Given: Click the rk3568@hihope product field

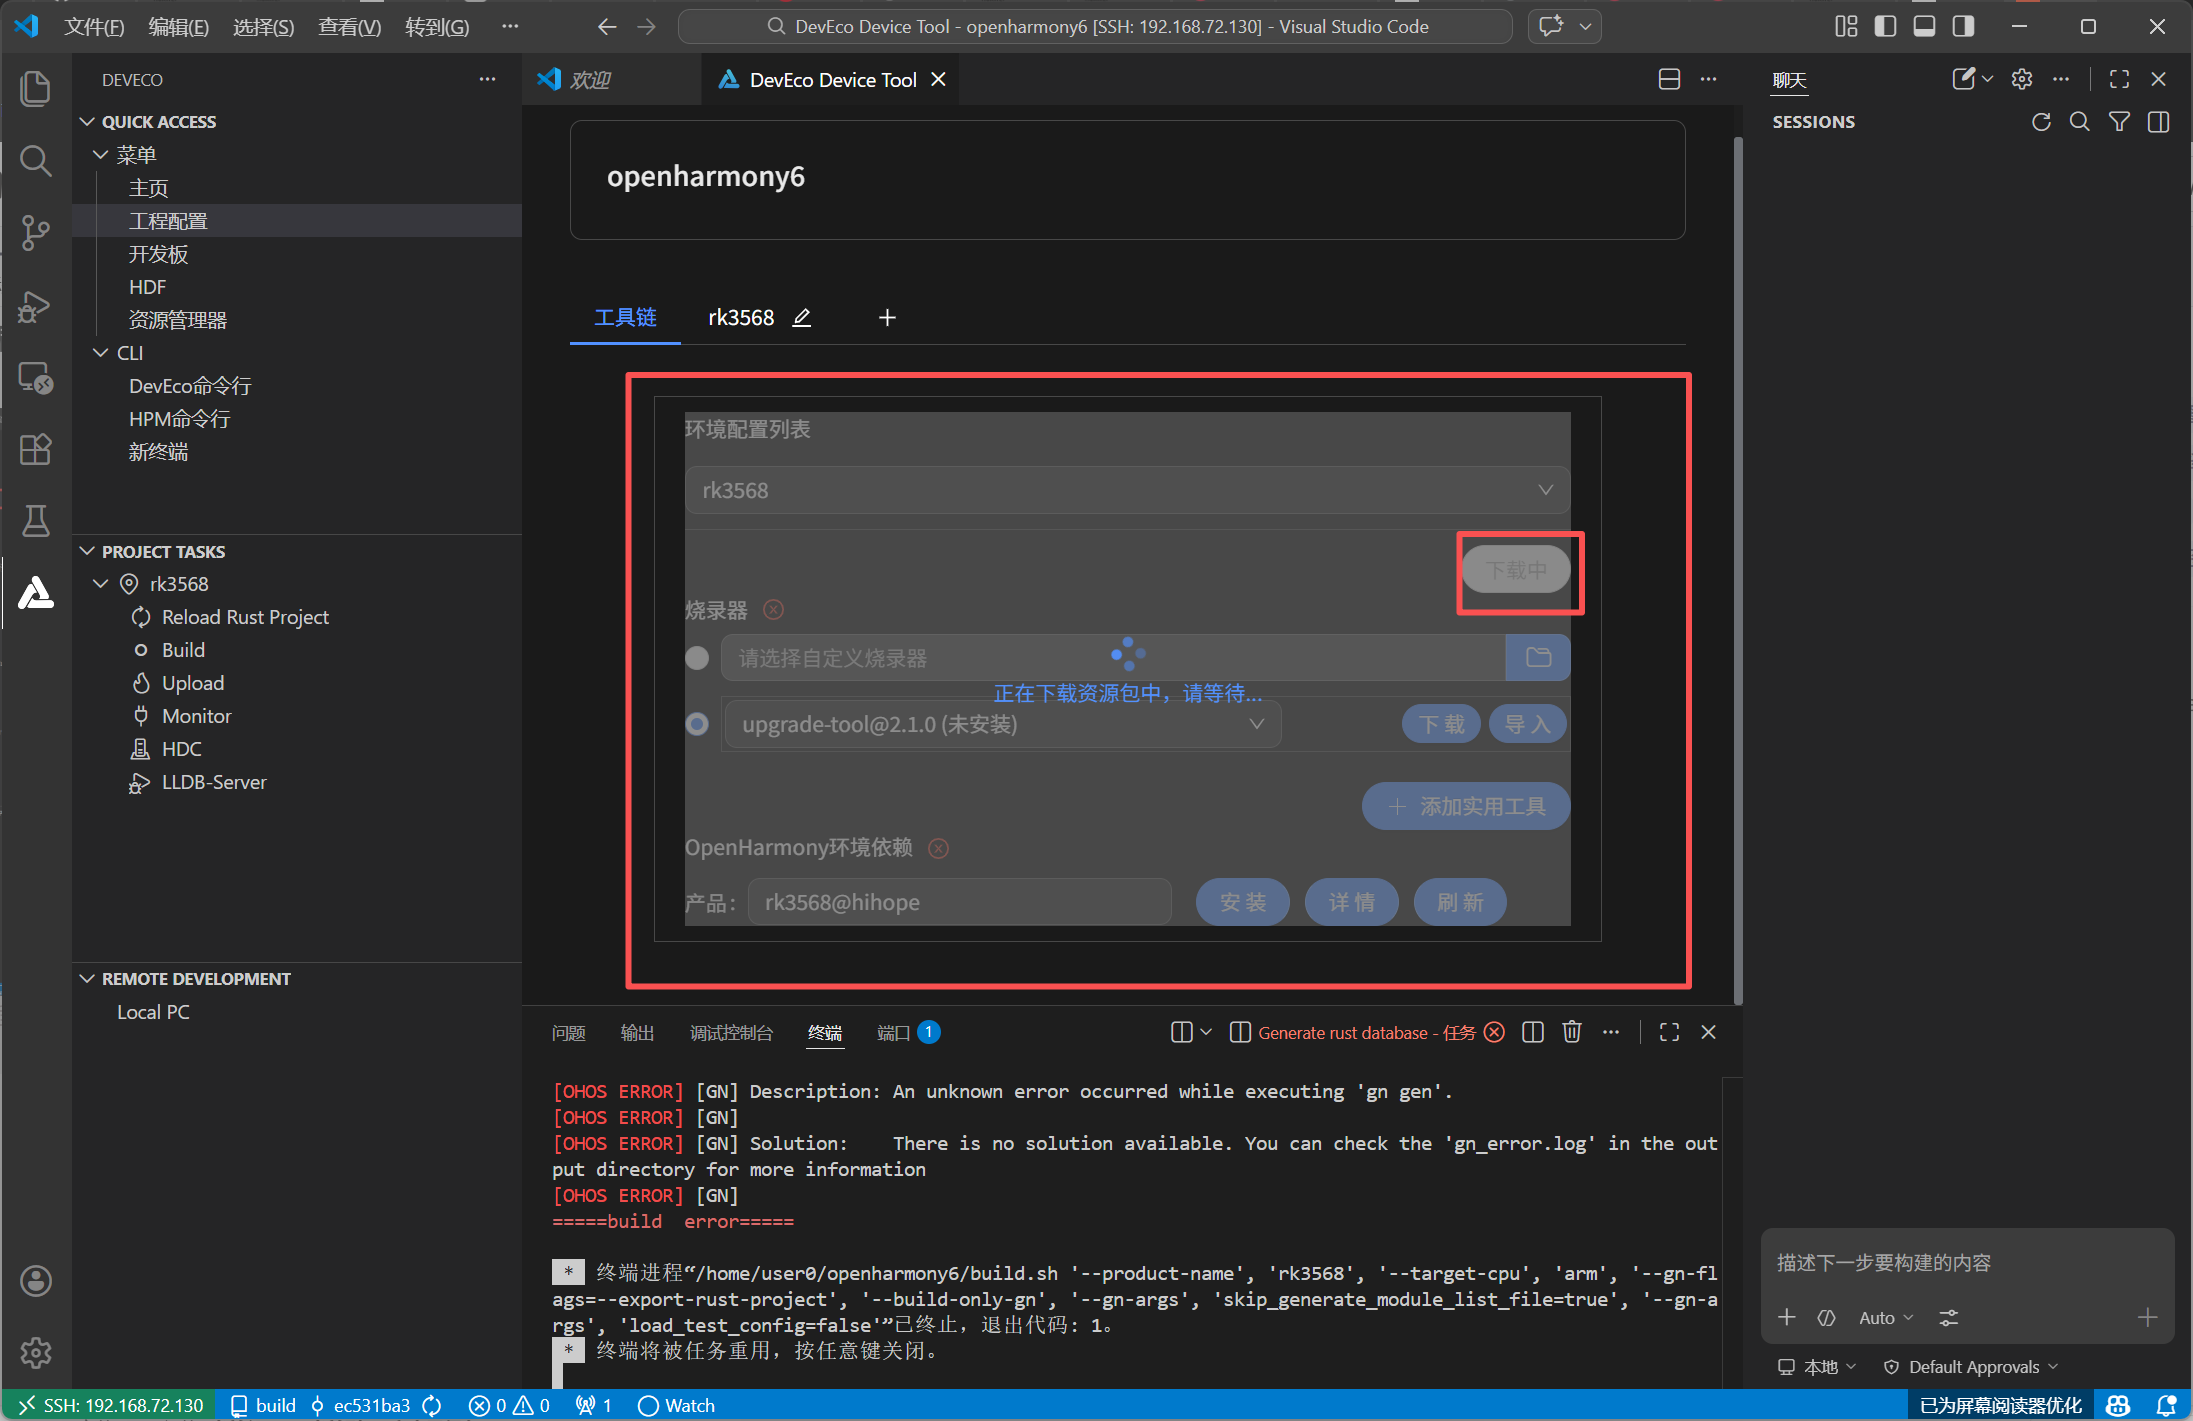Looking at the screenshot, I should [958, 902].
